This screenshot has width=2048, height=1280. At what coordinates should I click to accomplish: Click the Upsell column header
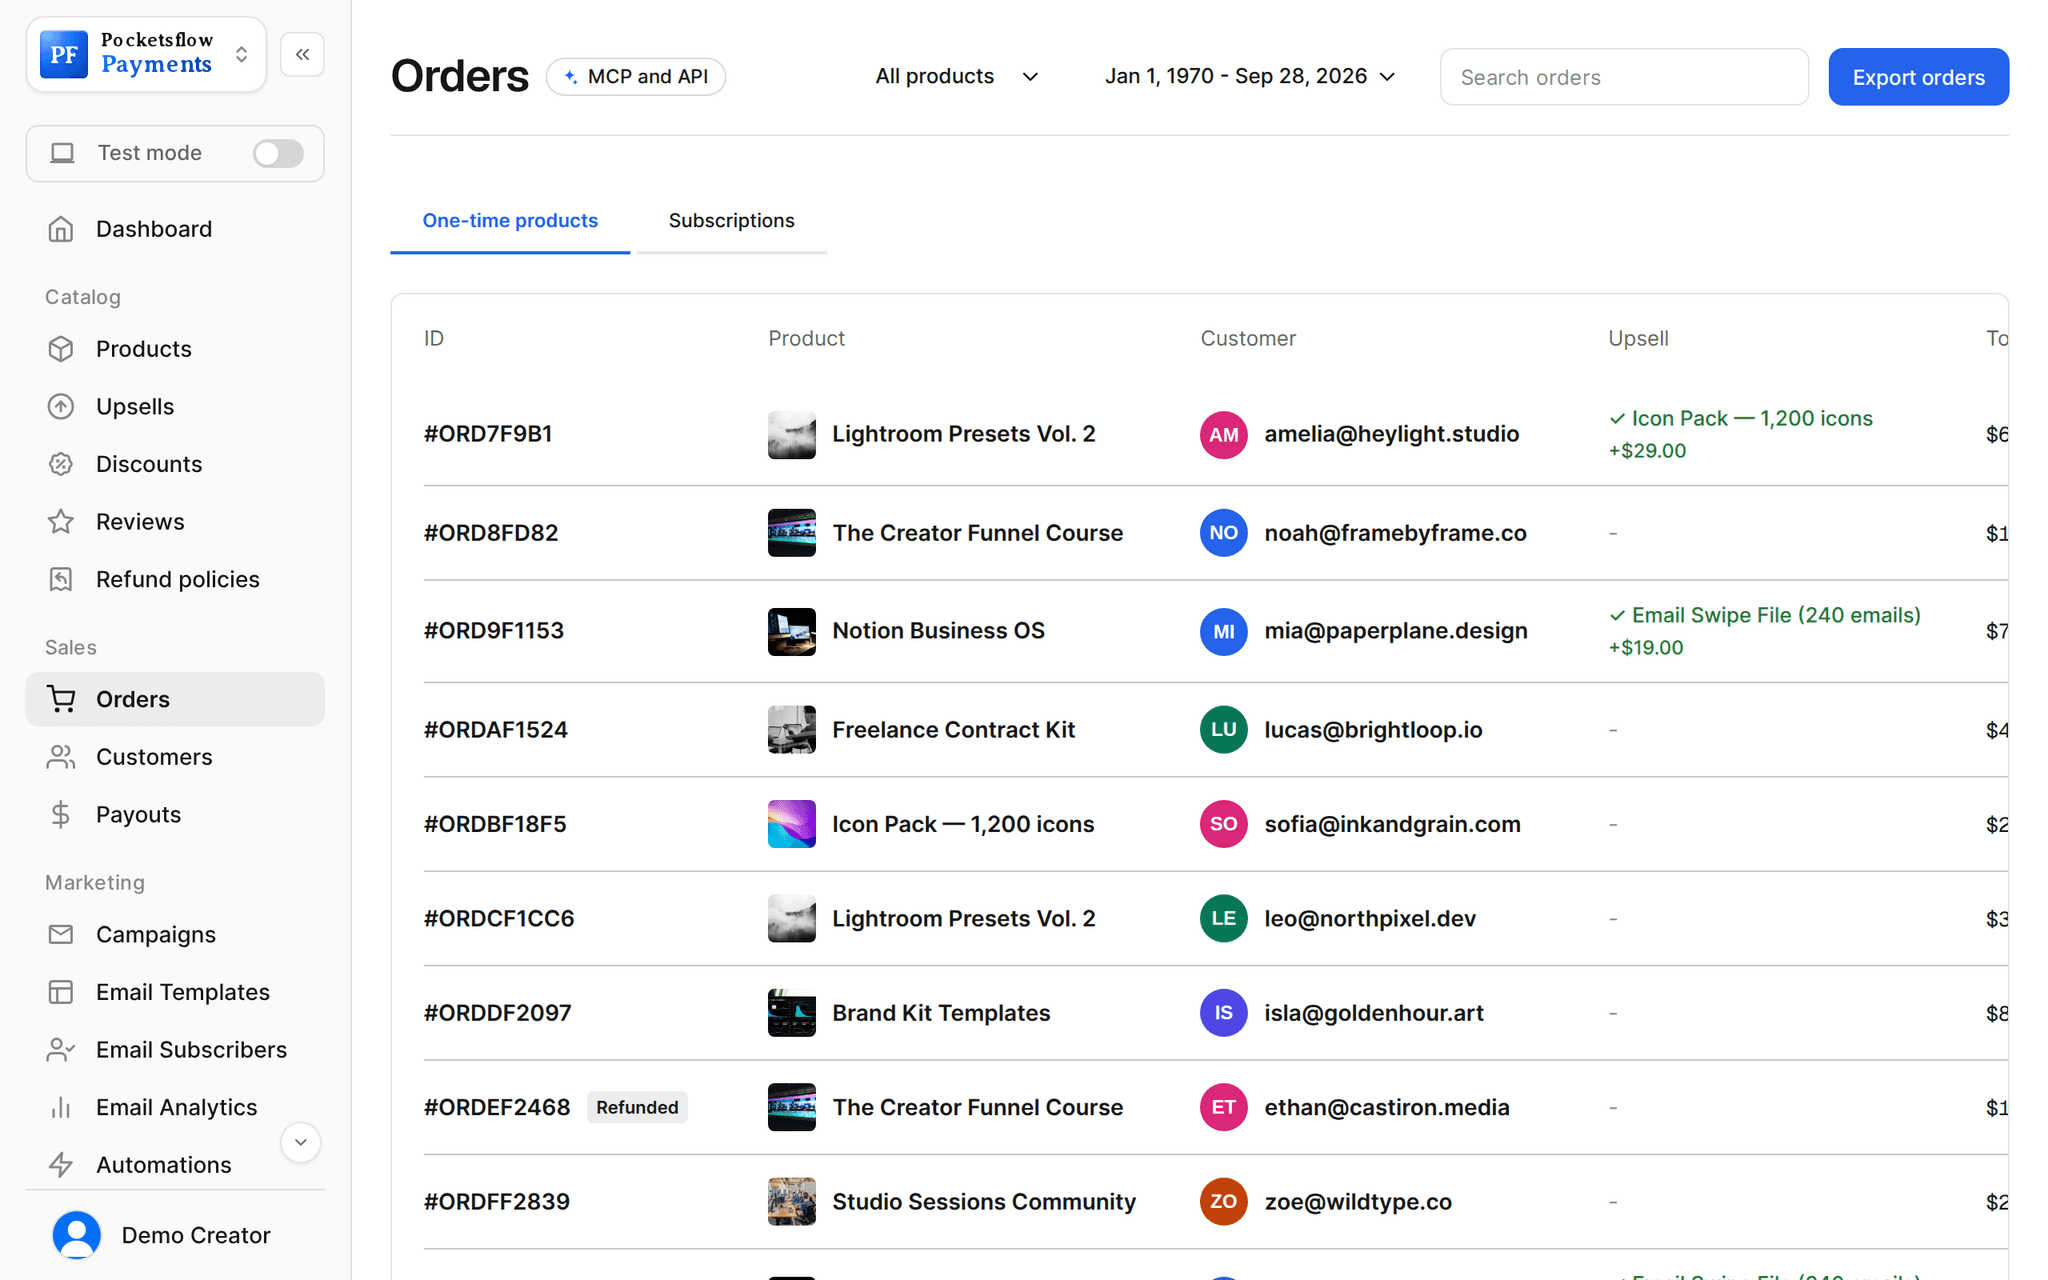(x=1638, y=338)
